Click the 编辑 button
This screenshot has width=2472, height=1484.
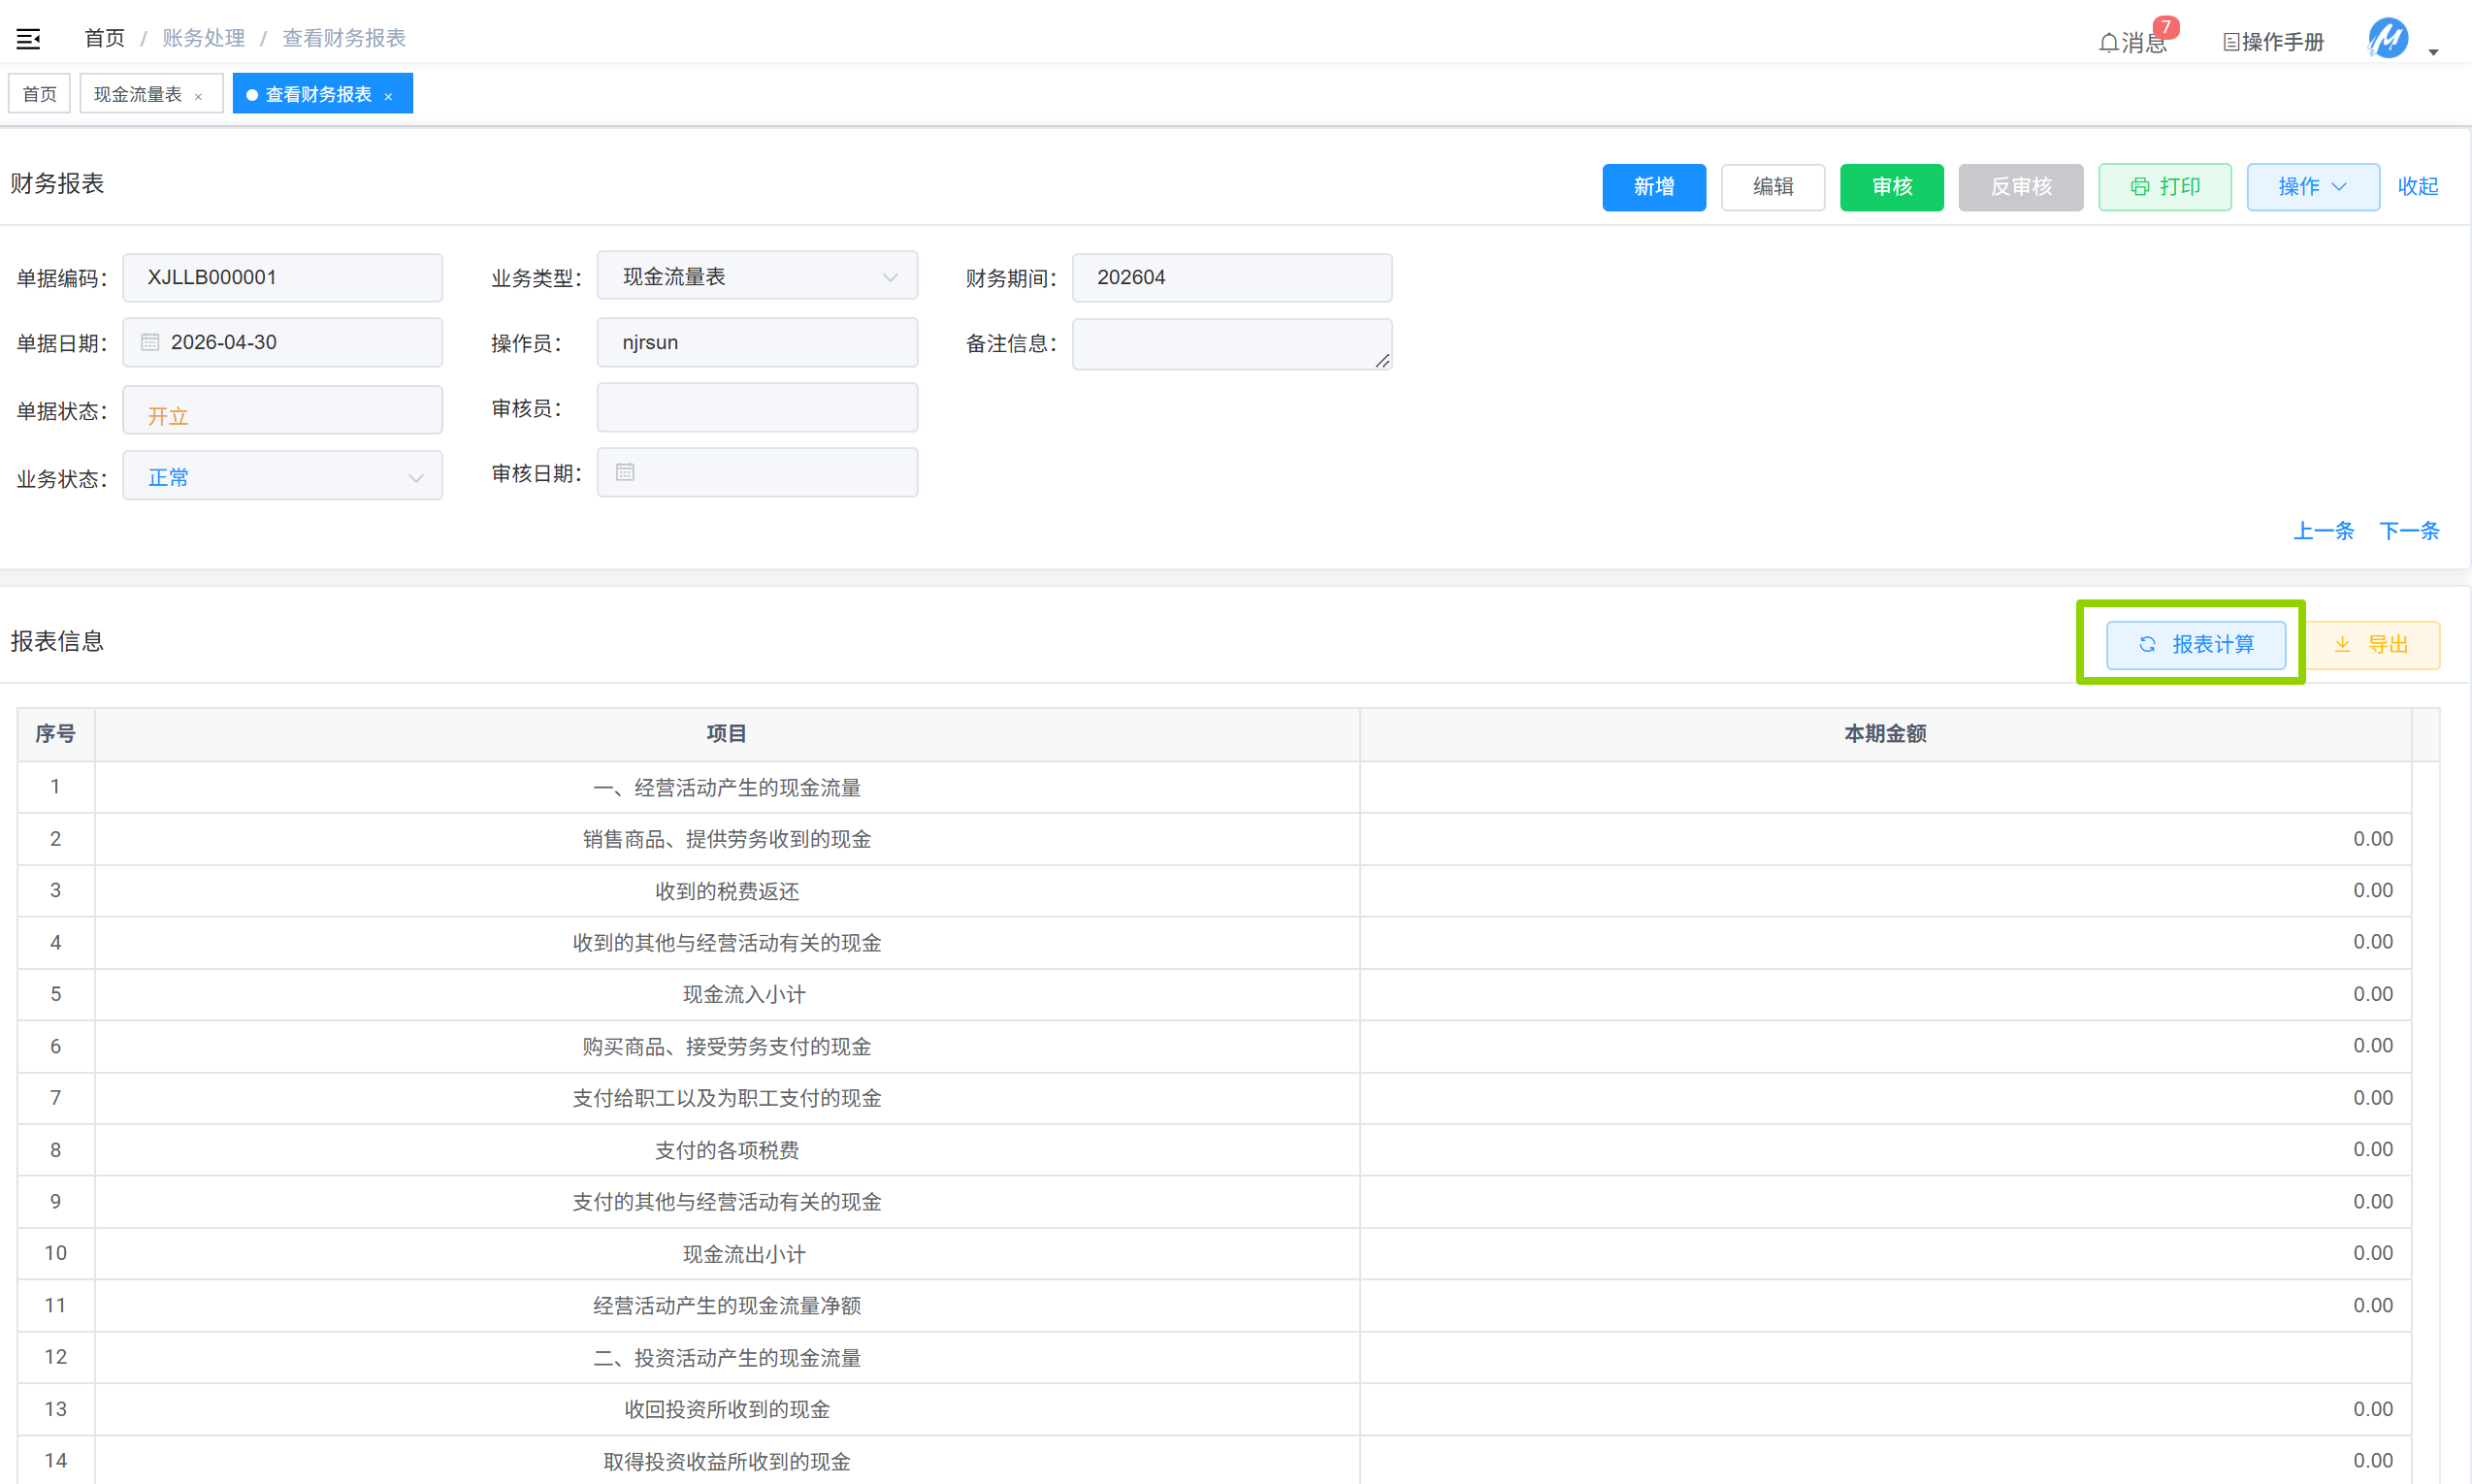point(1773,187)
